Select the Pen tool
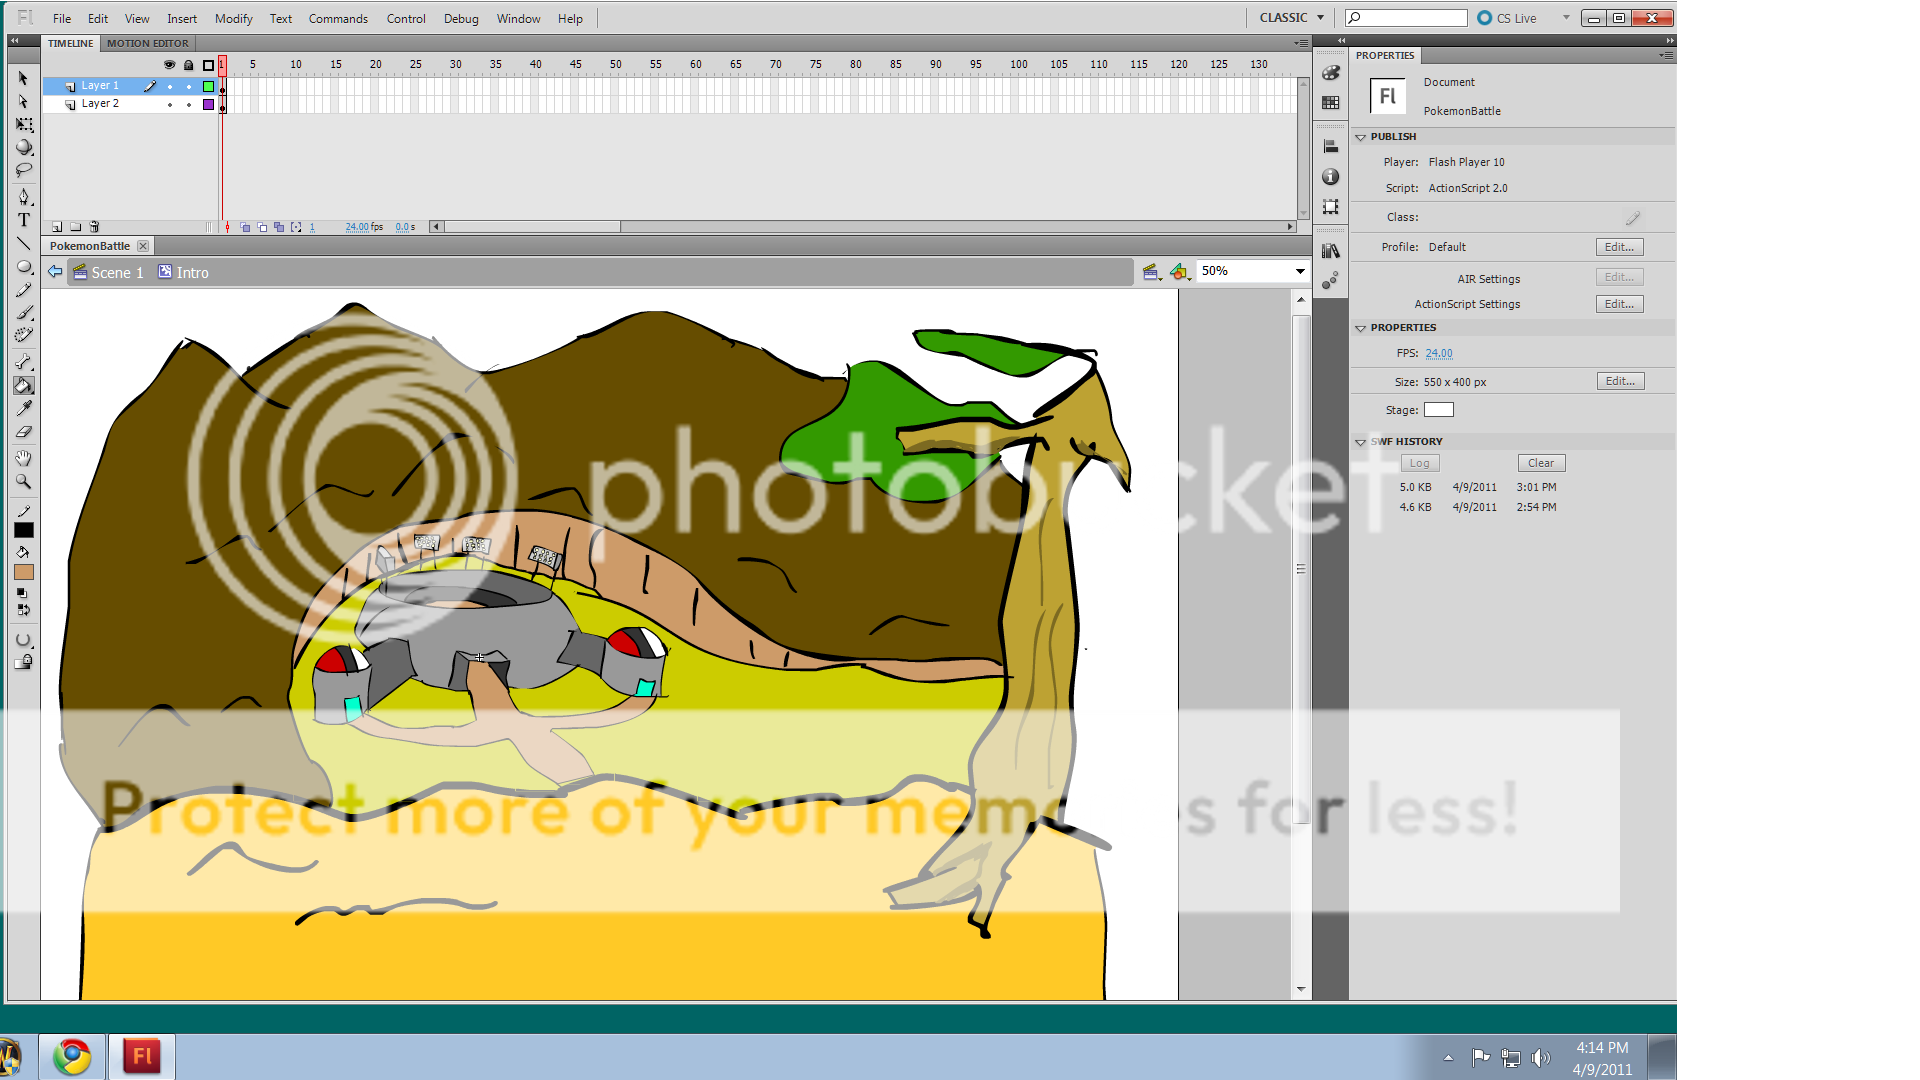This screenshot has width=1920, height=1080. coord(23,197)
